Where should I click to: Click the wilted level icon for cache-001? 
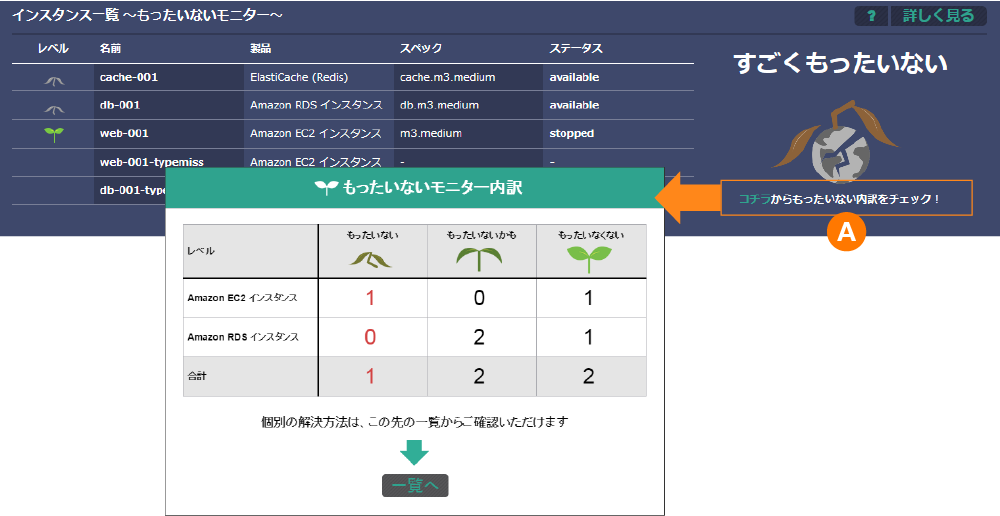coord(54,80)
